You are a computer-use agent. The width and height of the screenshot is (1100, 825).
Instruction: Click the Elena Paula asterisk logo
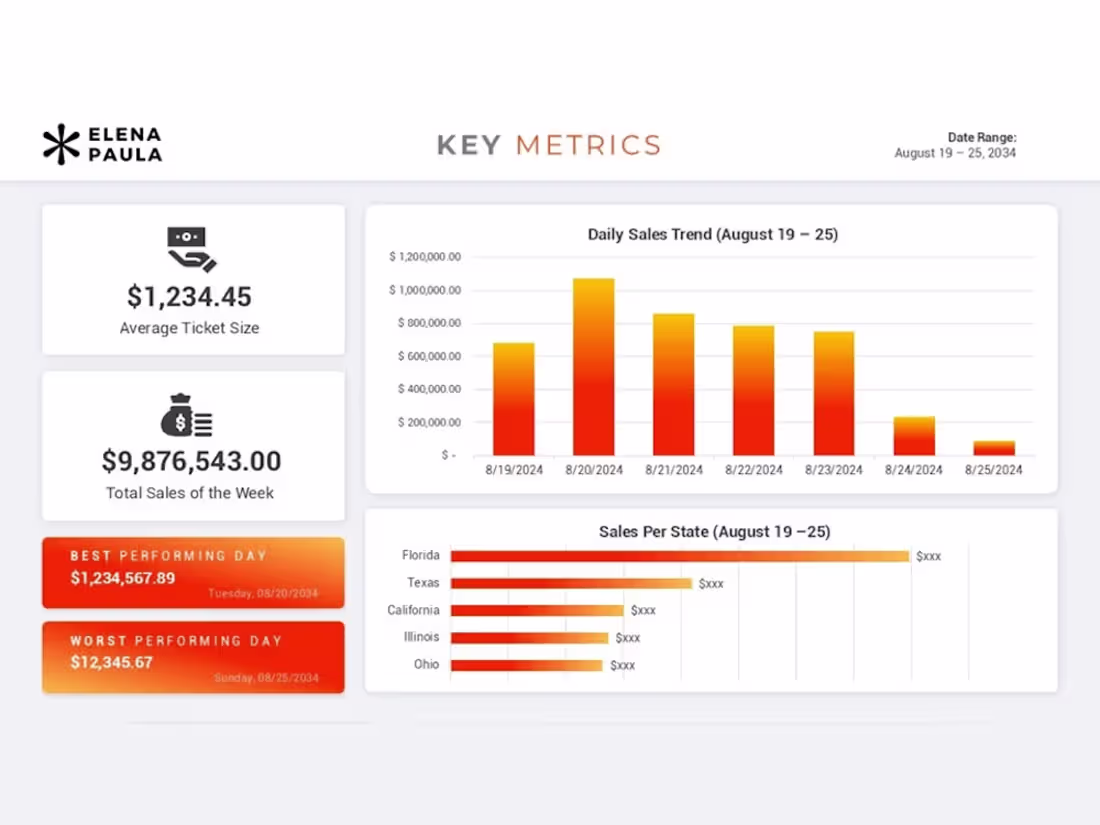tap(61, 145)
